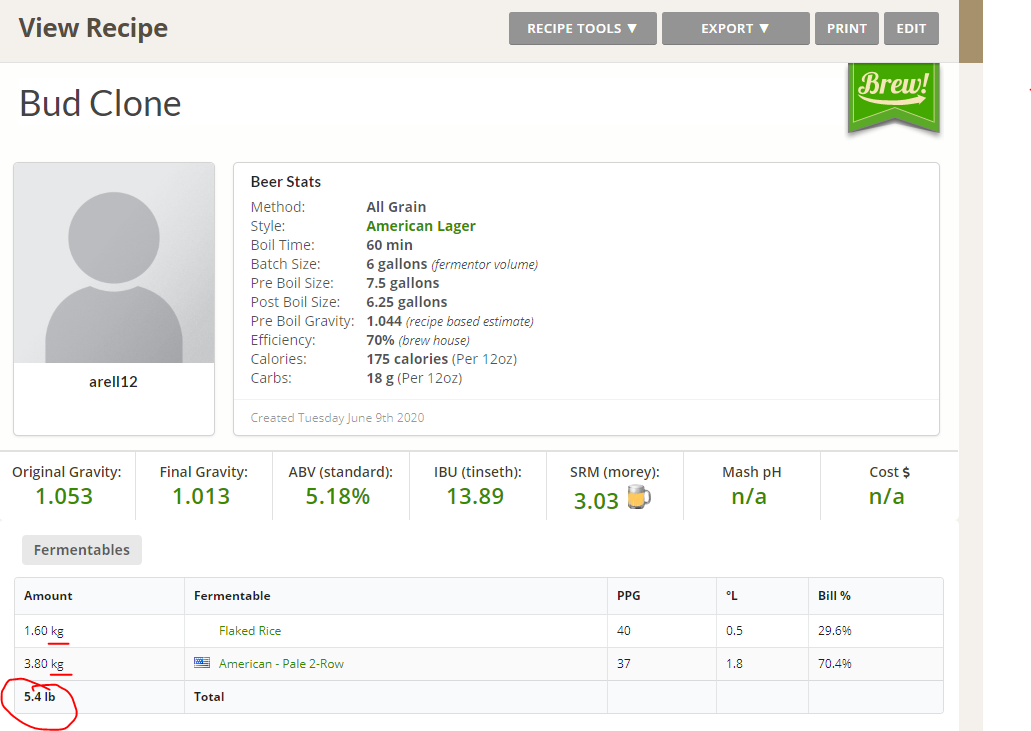Select the ABV value 5.18%
The image size is (1031, 731).
point(338,496)
